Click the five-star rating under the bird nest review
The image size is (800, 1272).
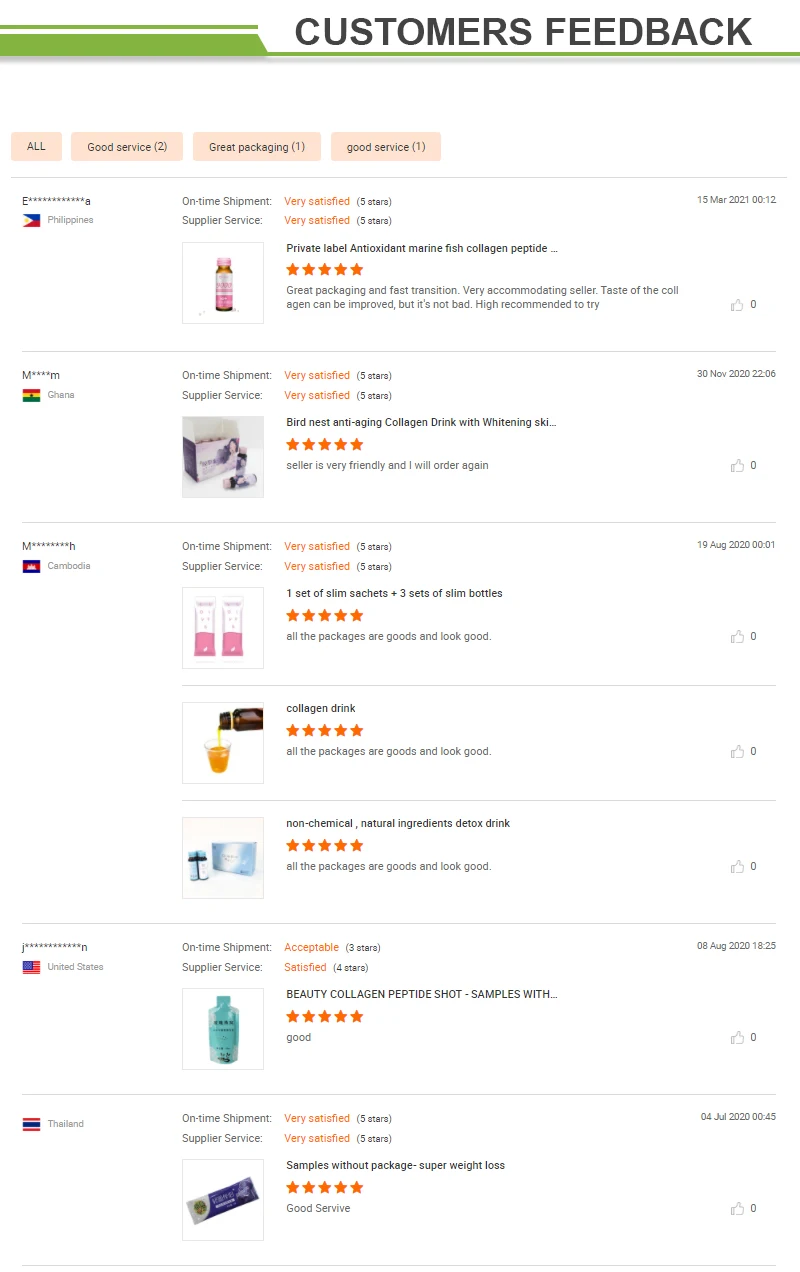324,444
